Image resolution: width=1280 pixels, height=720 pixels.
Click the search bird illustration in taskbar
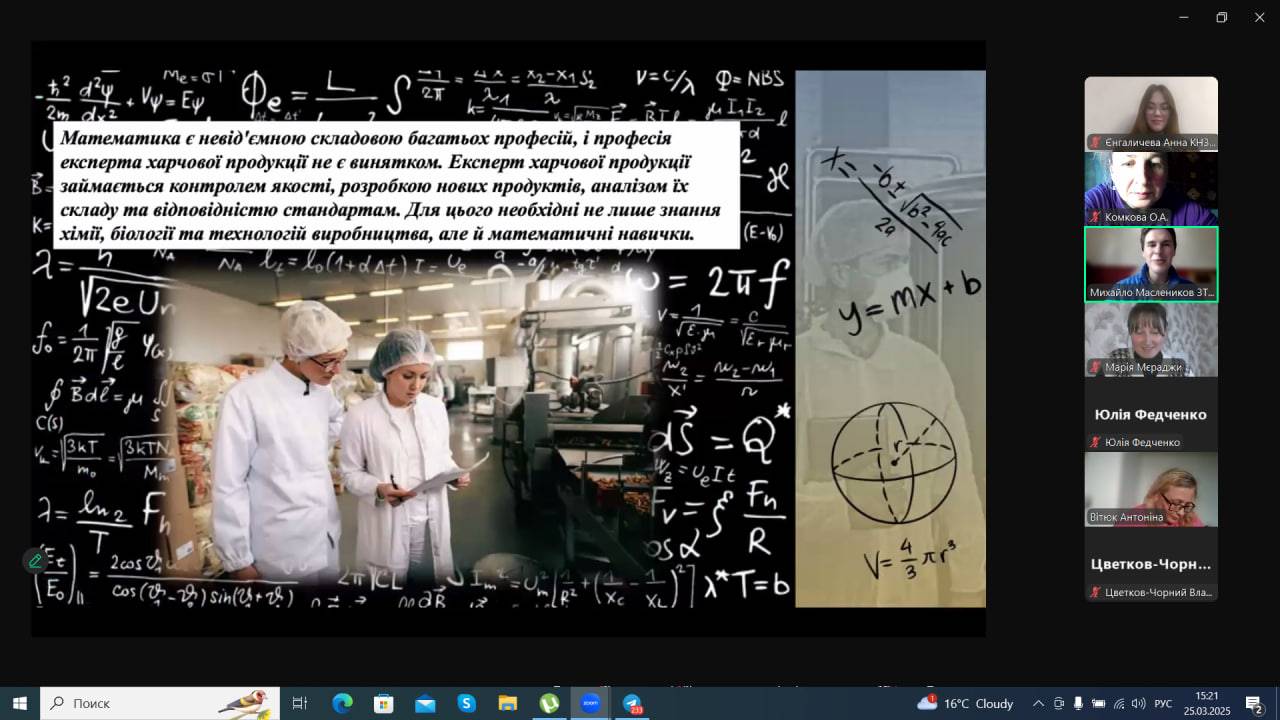point(245,703)
